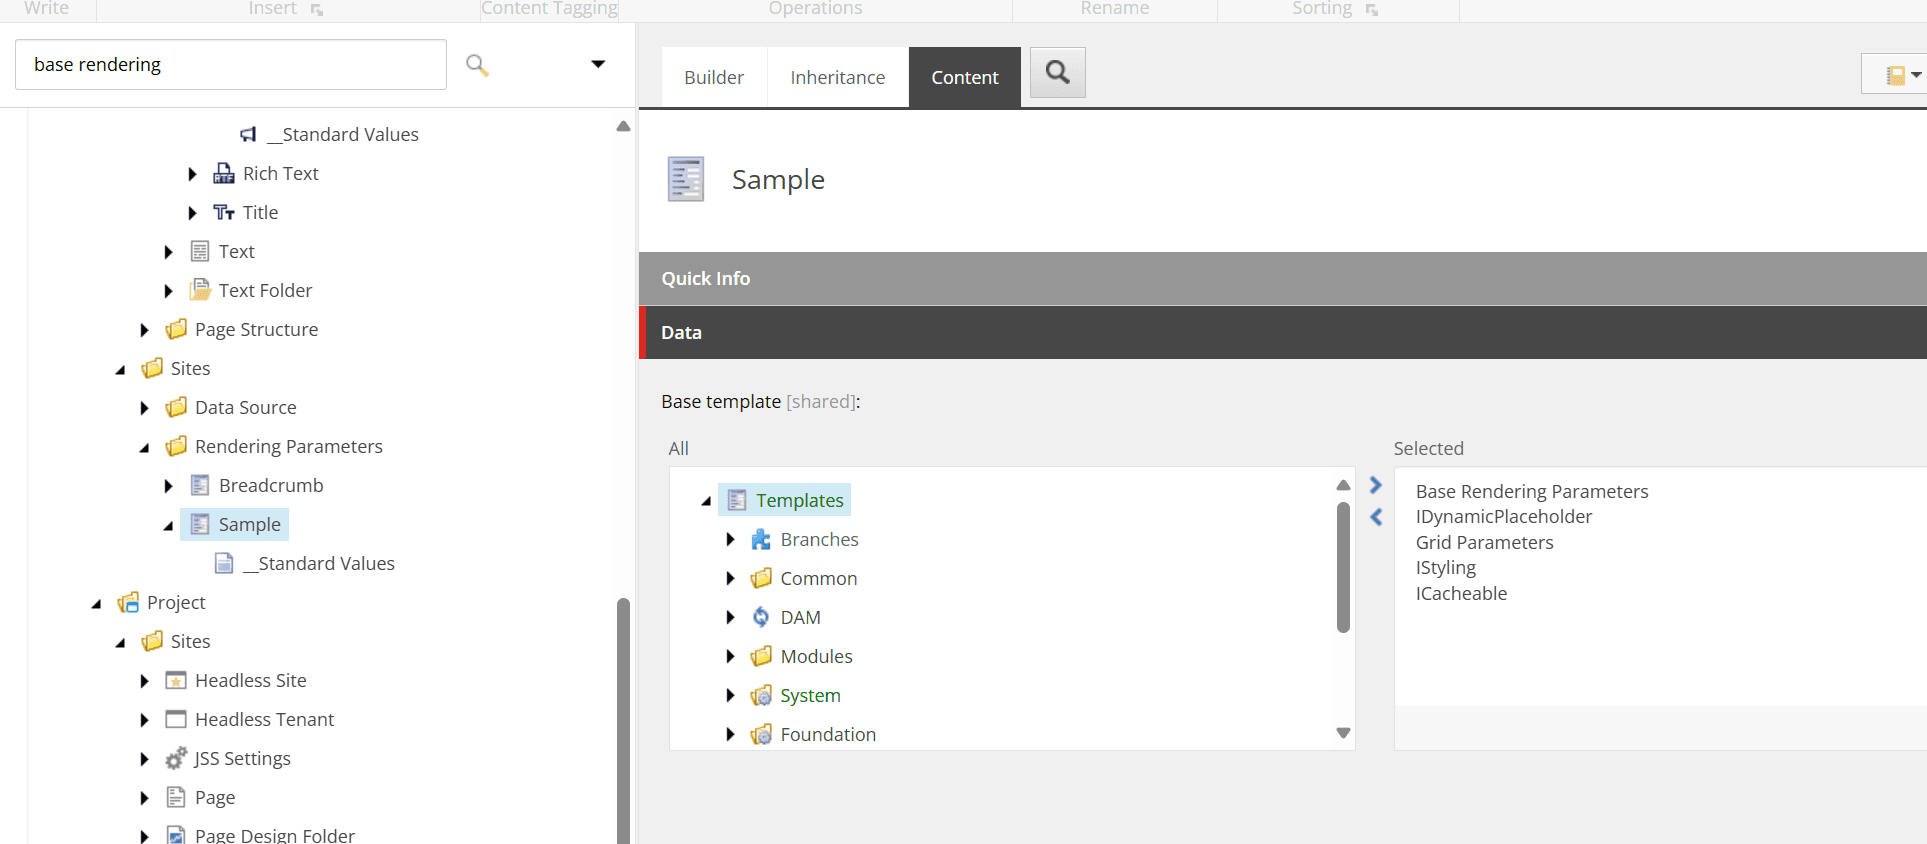Select Base Rendering Parameters in Selected list
The image size is (1927, 844).
click(1531, 491)
